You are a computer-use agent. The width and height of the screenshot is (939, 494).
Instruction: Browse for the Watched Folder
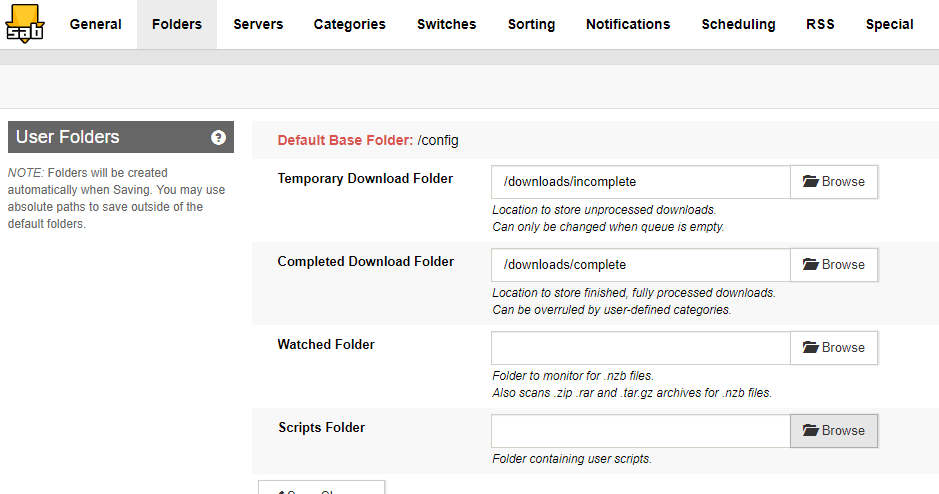(834, 348)
